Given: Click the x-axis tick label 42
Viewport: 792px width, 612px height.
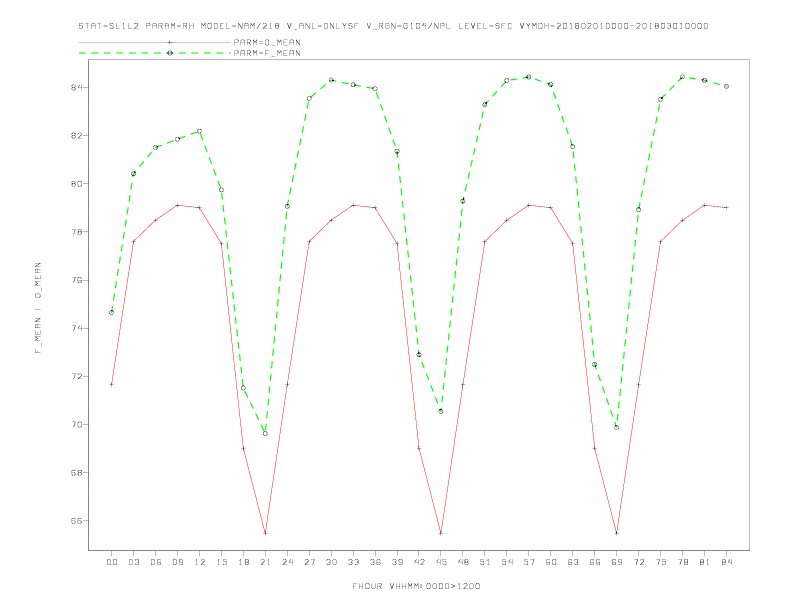Looking at the screenshot, I should coord(419,562).
